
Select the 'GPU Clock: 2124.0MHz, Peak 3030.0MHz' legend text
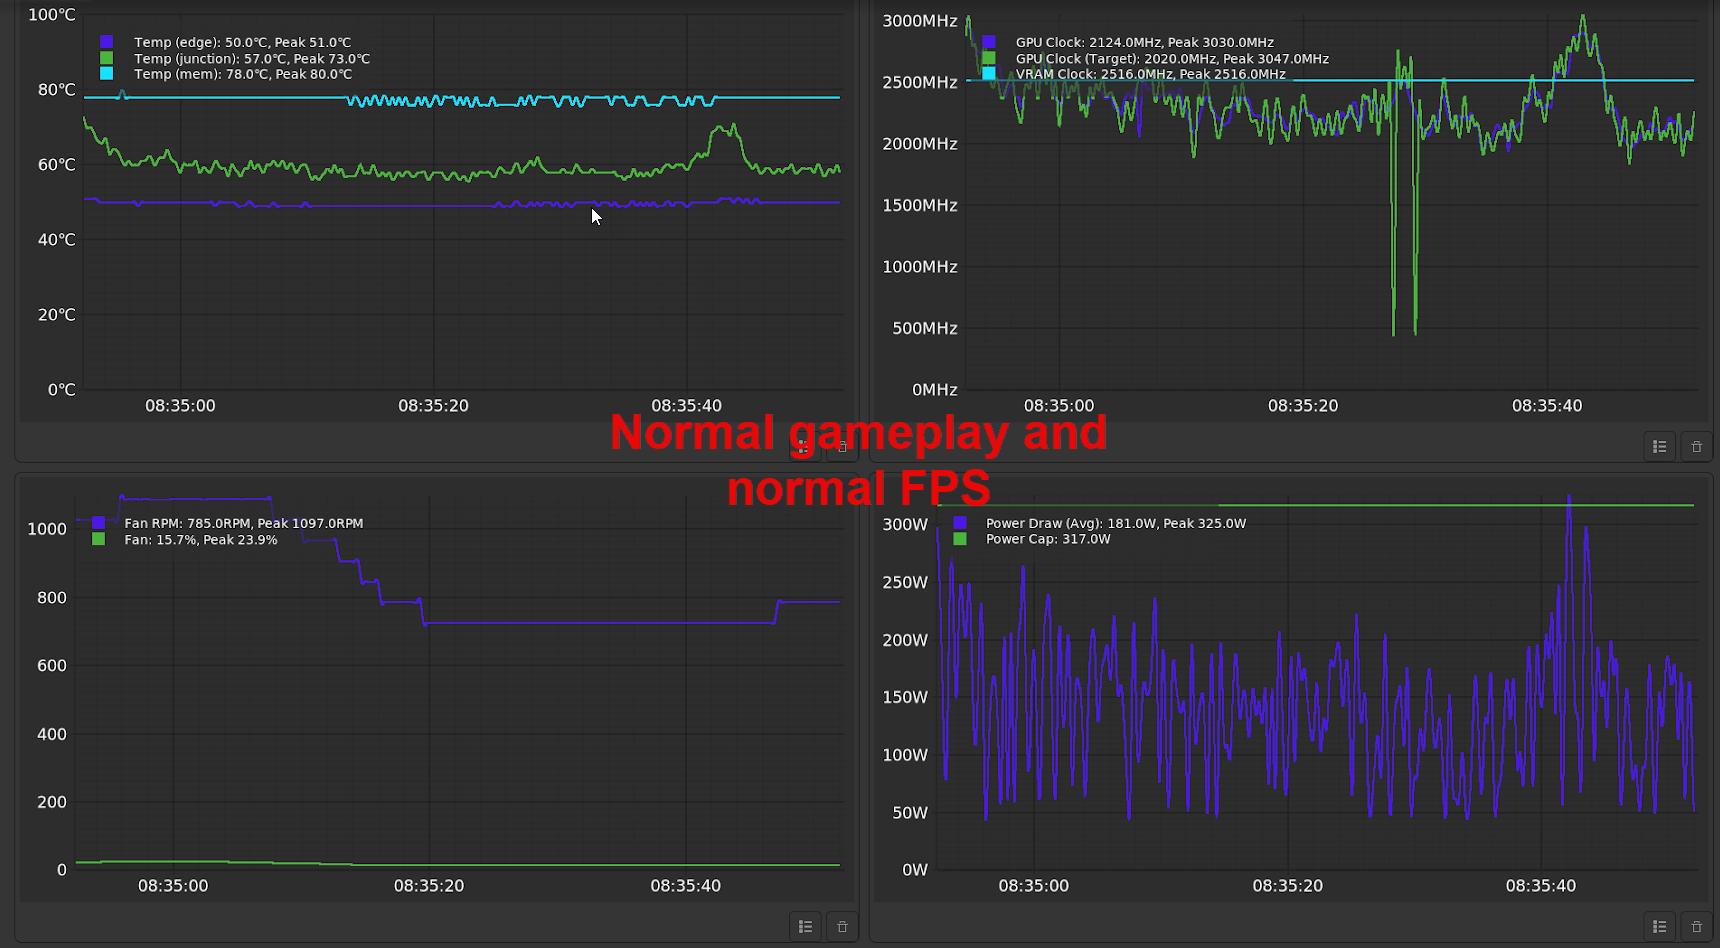click(1145, 42)
